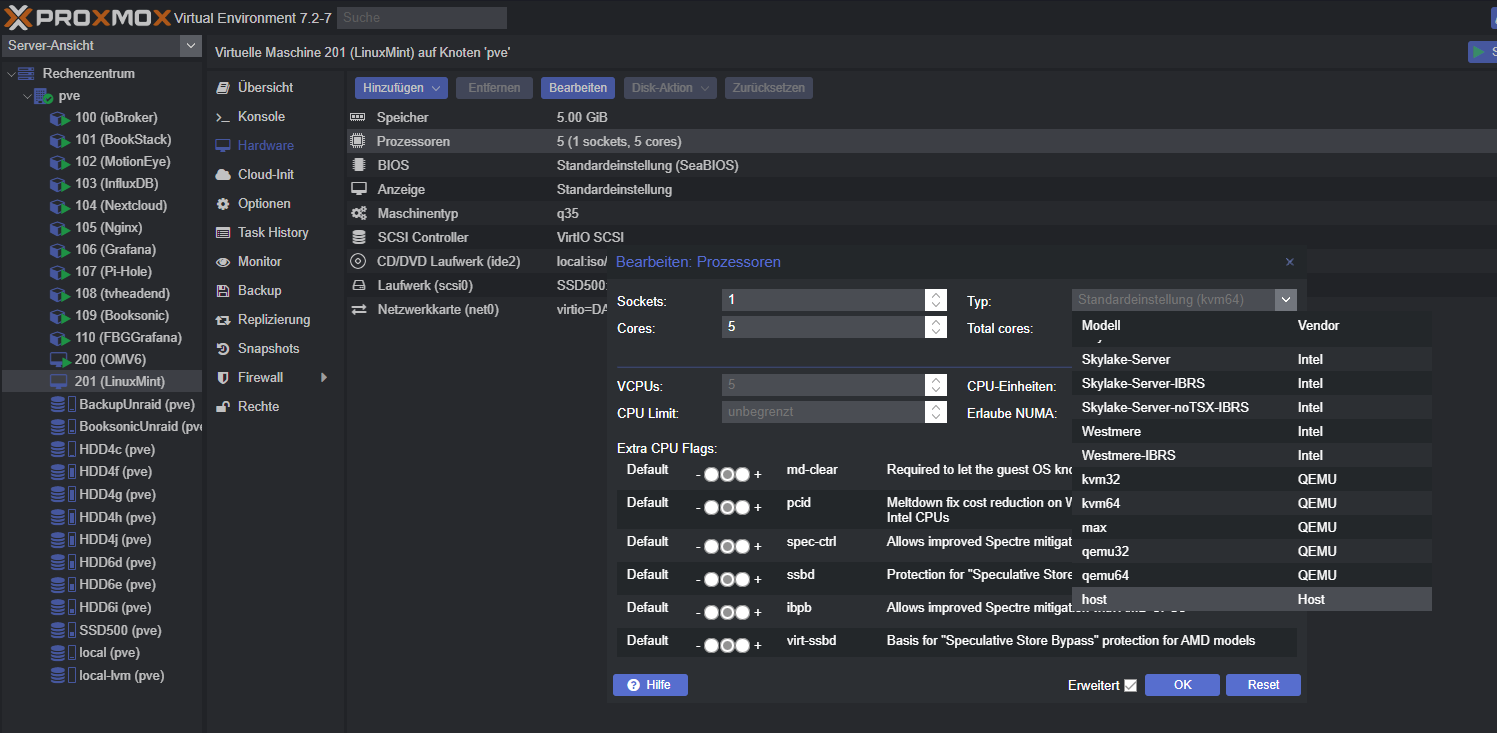Click the Sockets input field
This screenshot has width=1497, height=733.
[x=824, y=300]
